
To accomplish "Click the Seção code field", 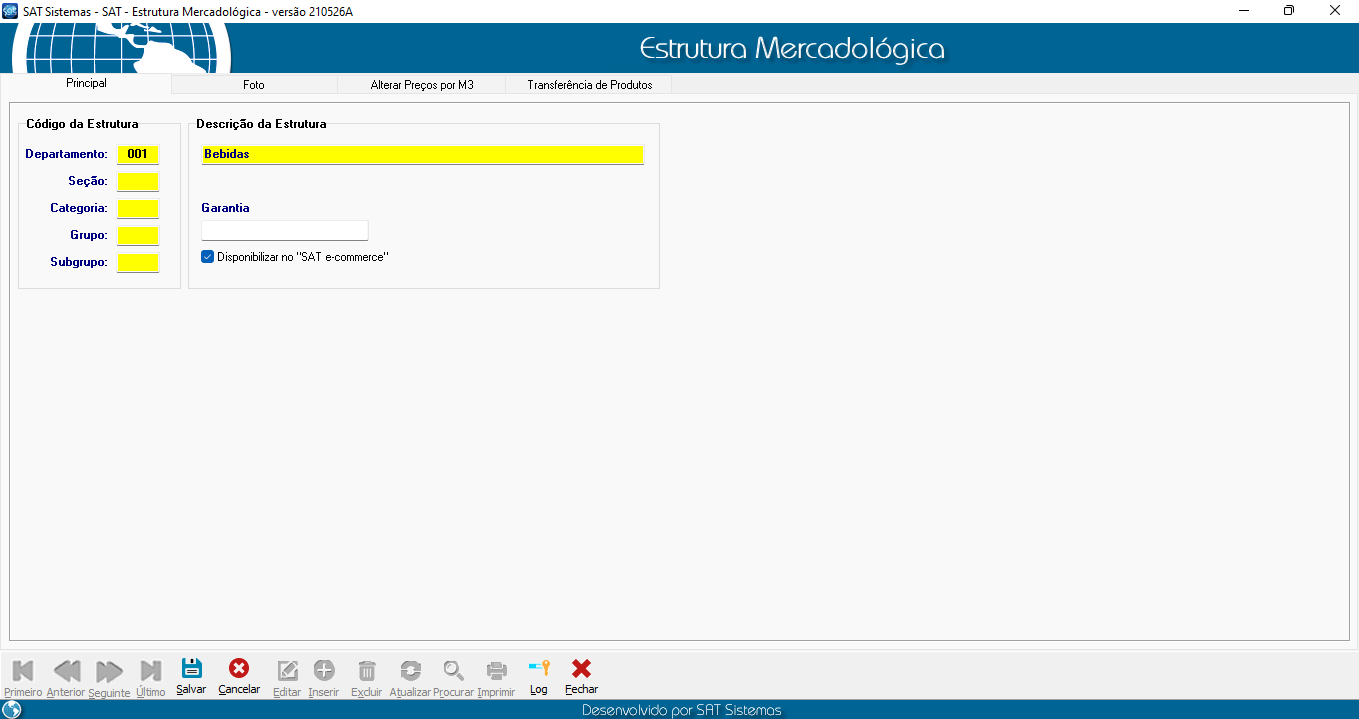I will (x=138, y=181).
